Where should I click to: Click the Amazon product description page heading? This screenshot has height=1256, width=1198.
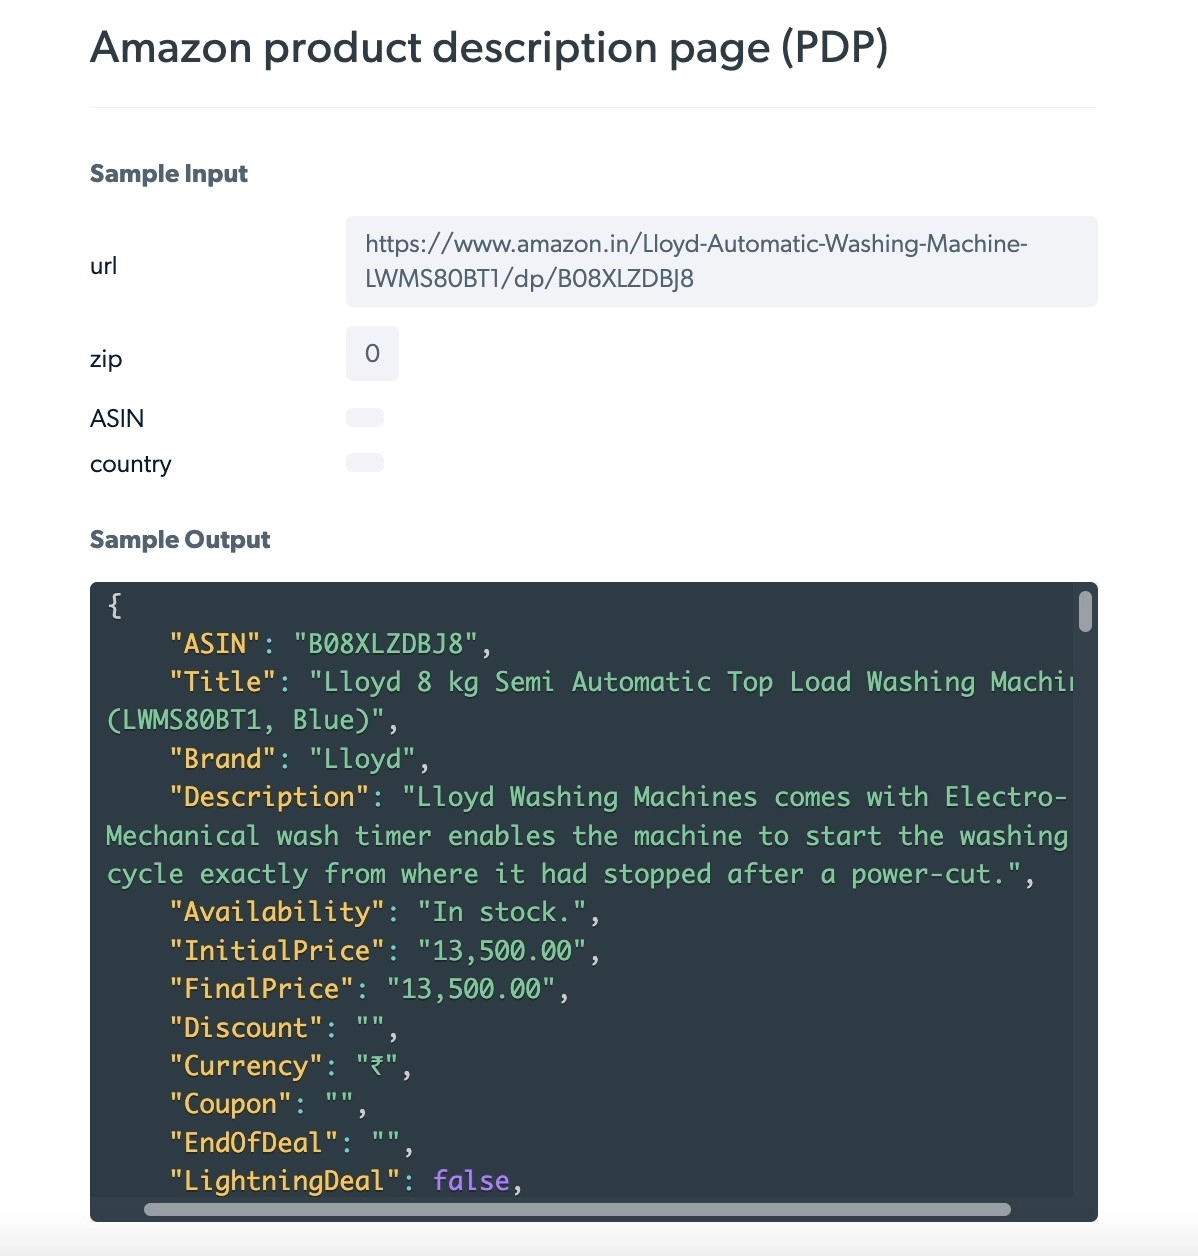pyautogui.click(x=489, y=47)
